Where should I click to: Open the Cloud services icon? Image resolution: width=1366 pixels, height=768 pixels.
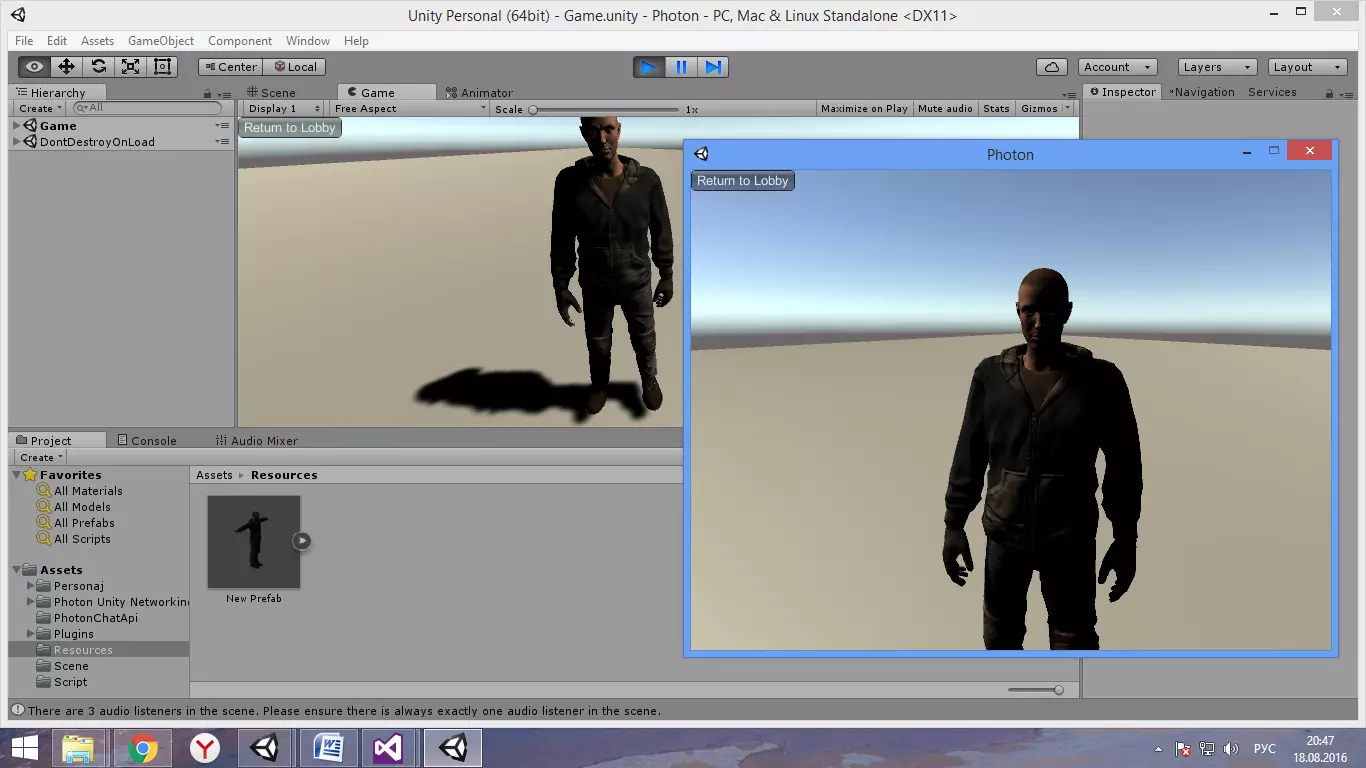tap(1051, 67)
